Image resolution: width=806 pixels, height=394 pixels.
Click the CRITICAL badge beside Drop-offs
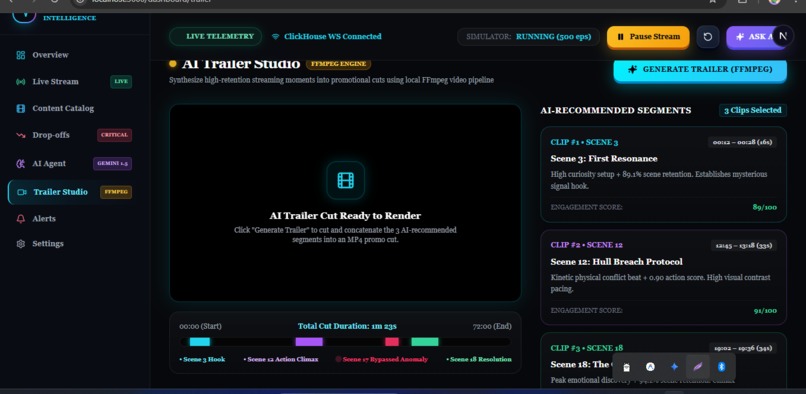point(114,135)
